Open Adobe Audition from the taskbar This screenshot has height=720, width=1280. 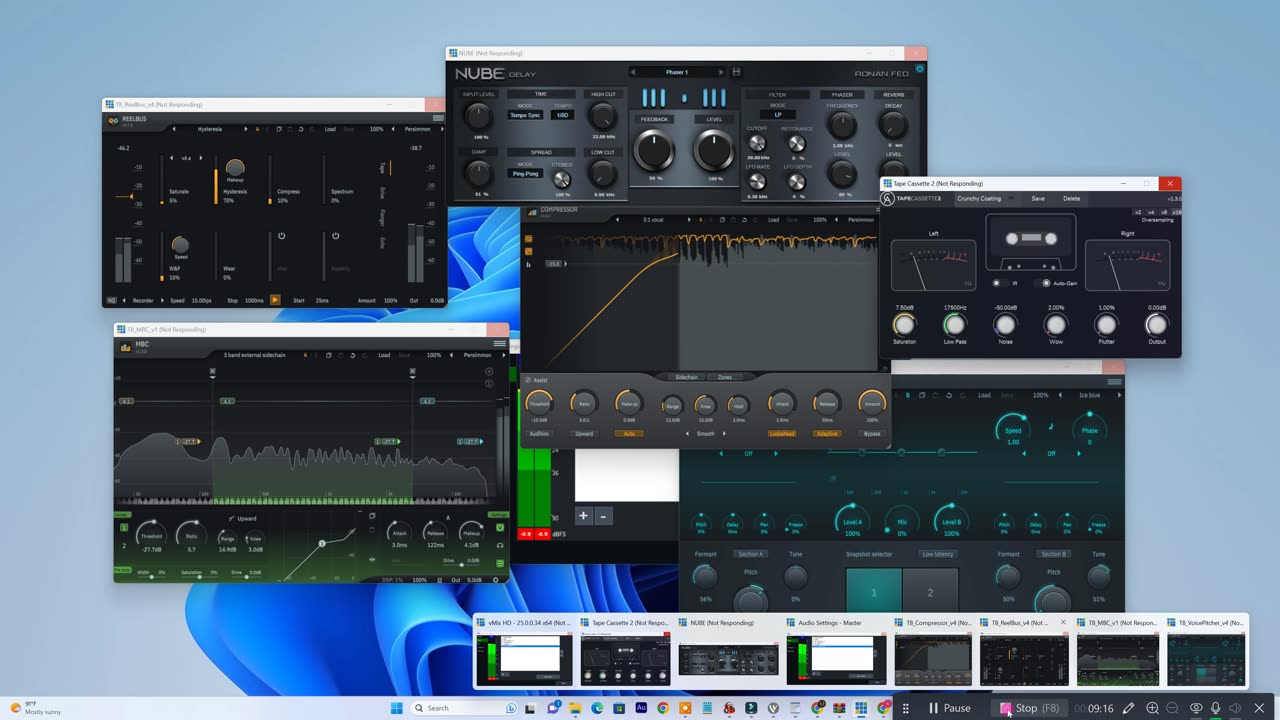(x=640, y=708)
